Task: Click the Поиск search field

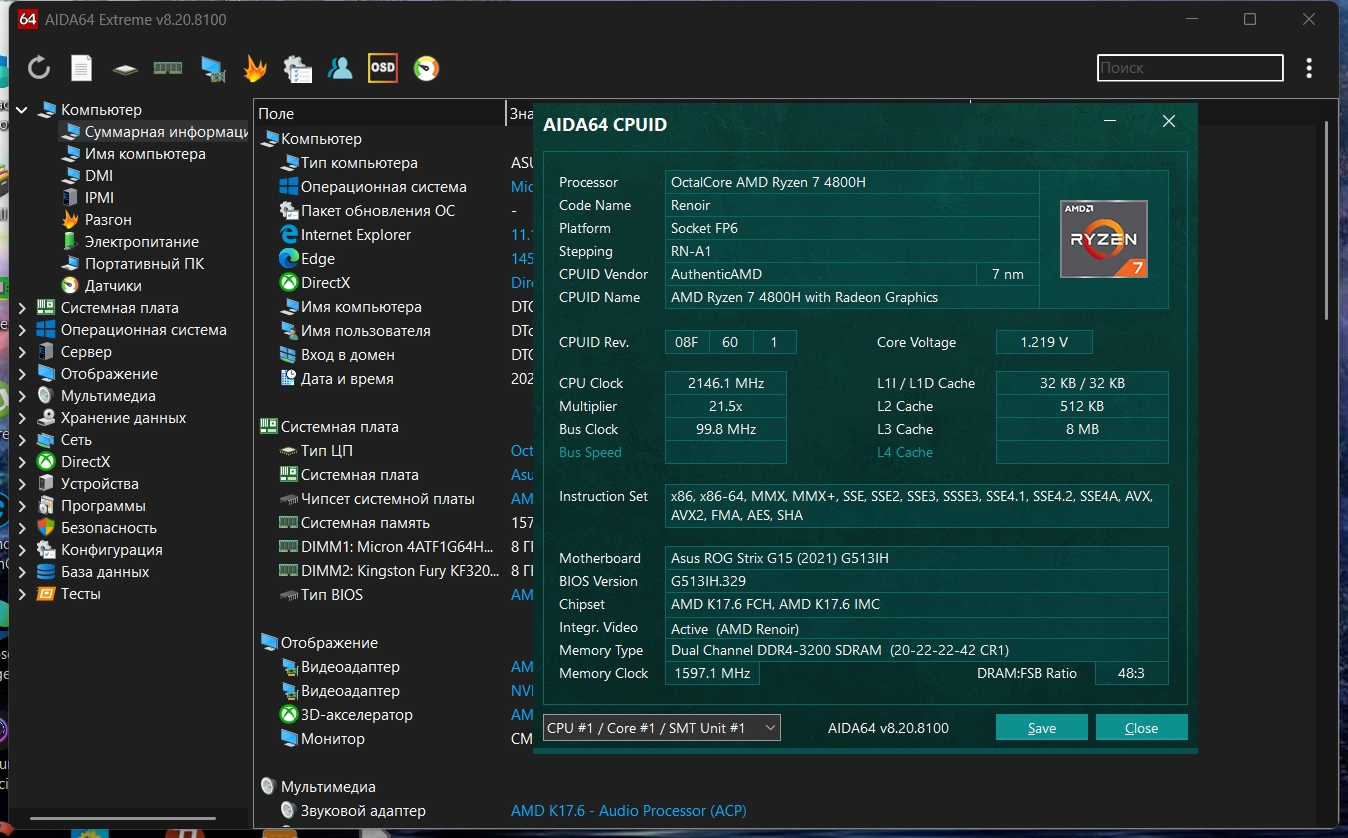Action: click(1189, 68)
